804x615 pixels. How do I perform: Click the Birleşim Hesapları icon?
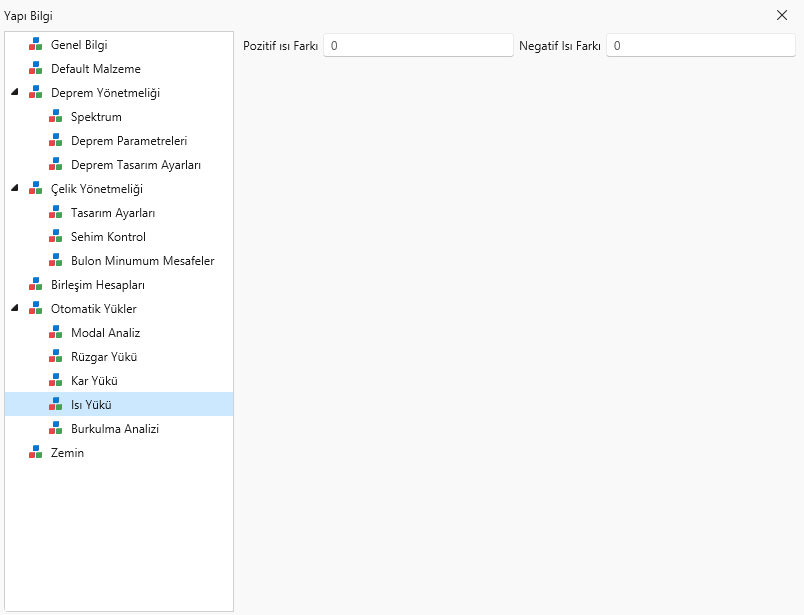pyautogui.click(x=35, y=285)
